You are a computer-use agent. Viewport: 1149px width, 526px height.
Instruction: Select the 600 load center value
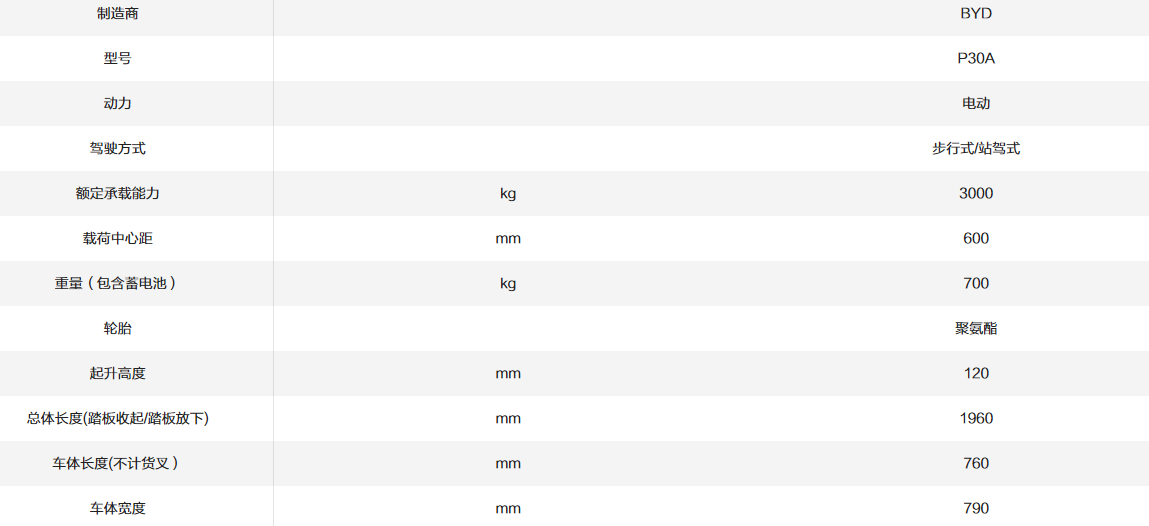coord(975,238)
